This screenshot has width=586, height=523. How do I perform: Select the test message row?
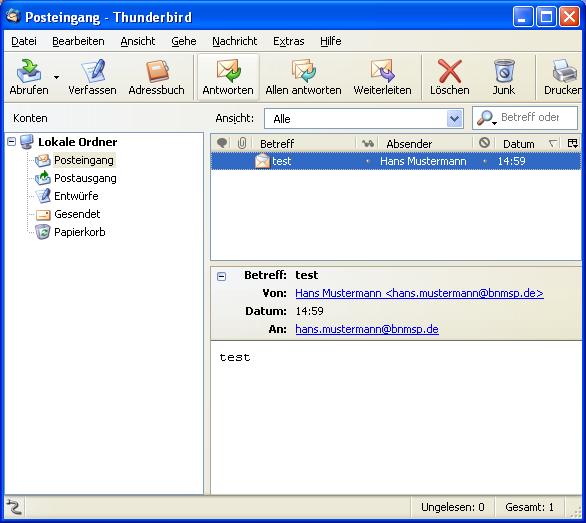[x=396, y=161]
